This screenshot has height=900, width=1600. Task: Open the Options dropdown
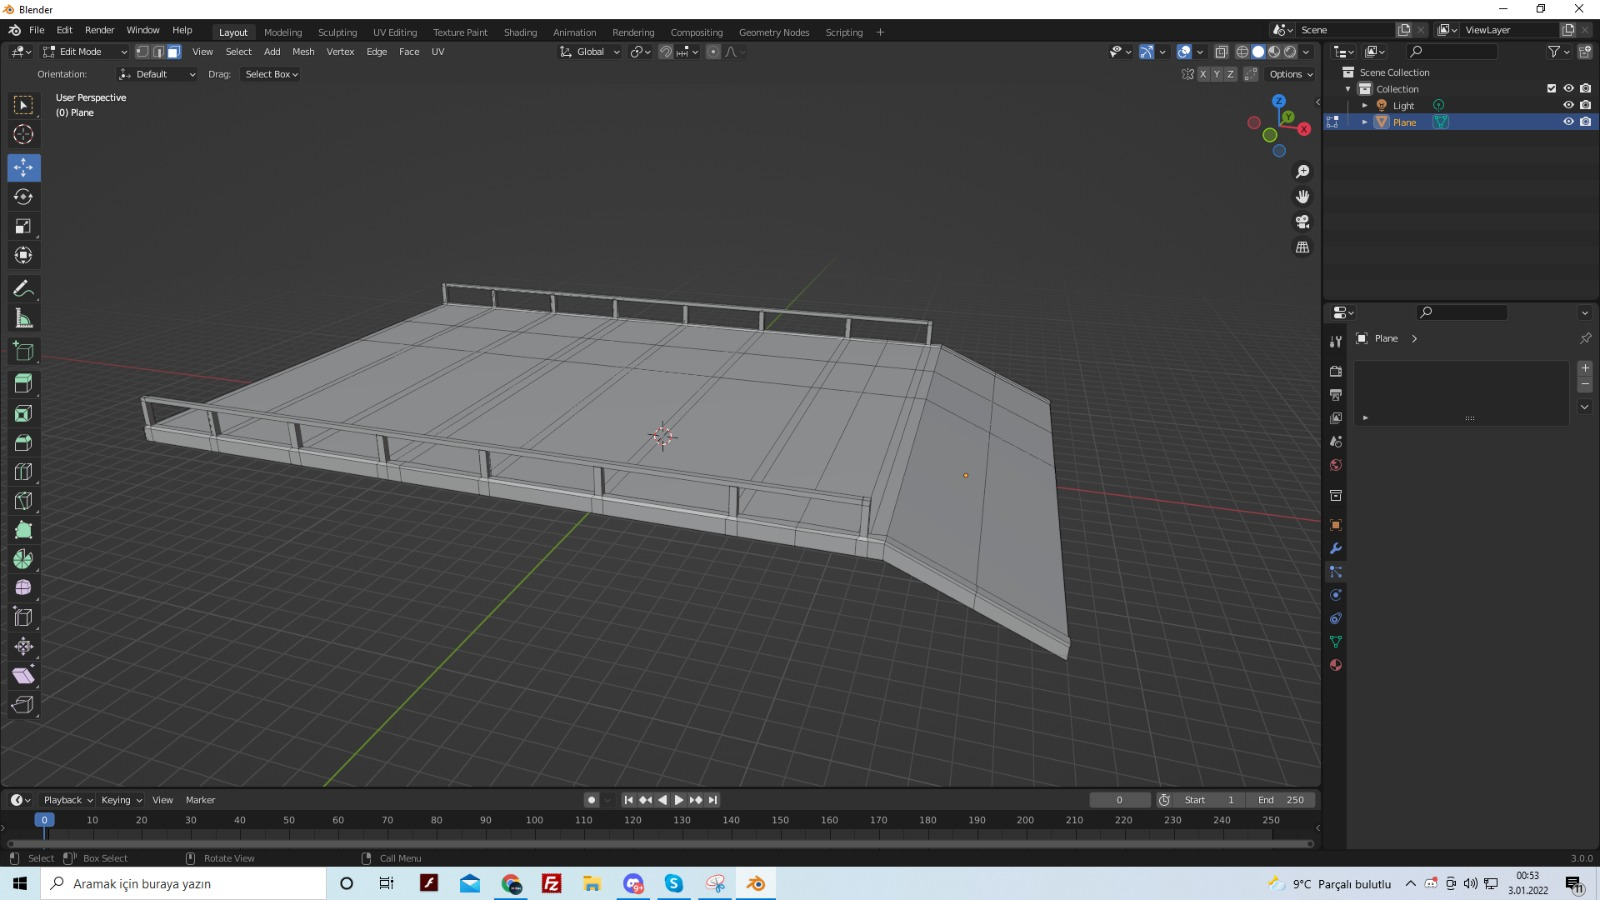tap(1291, 74)
